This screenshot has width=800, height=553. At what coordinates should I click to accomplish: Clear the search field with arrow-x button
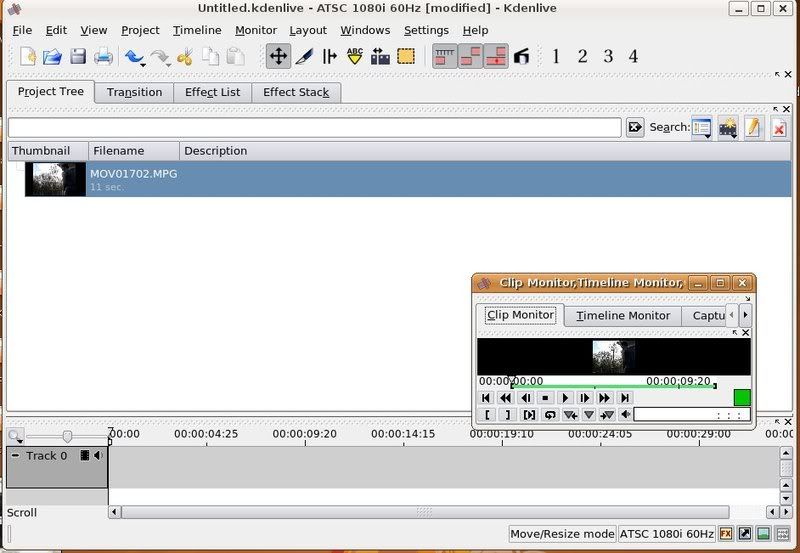tap(635, 128)
